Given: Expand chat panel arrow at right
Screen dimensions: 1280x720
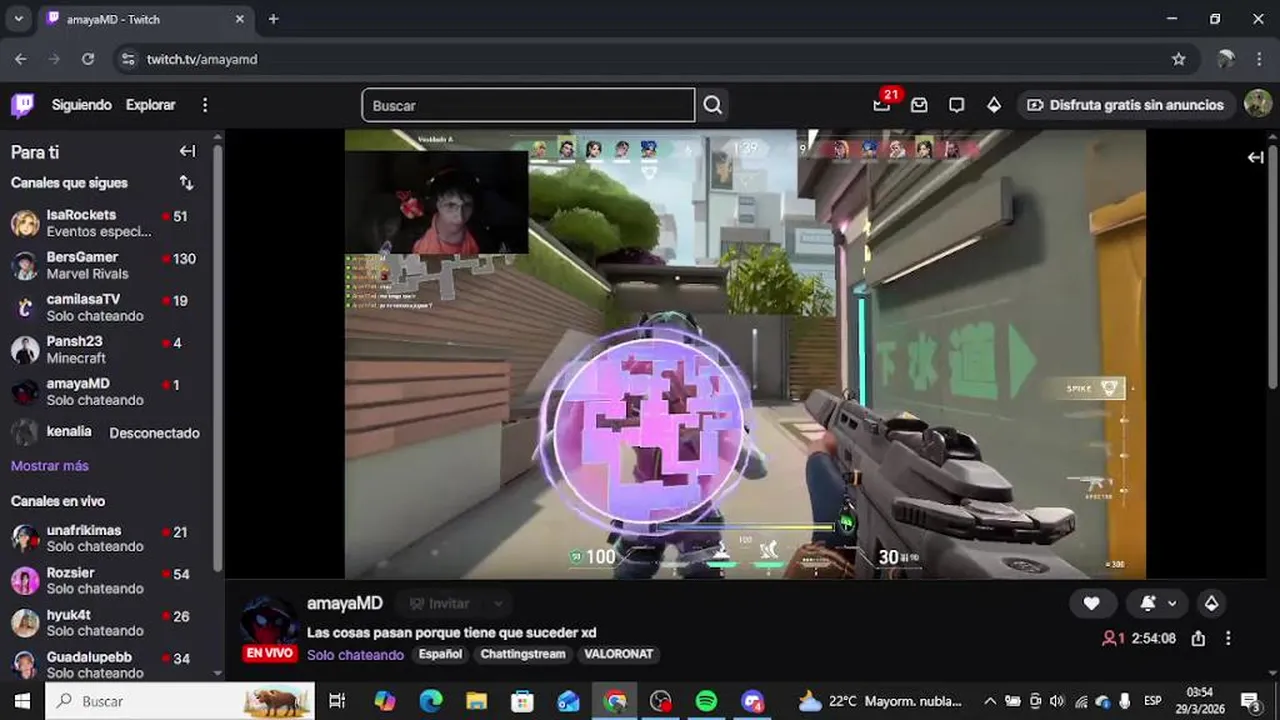Looking at the screenshot, I should click(1256, 157).
